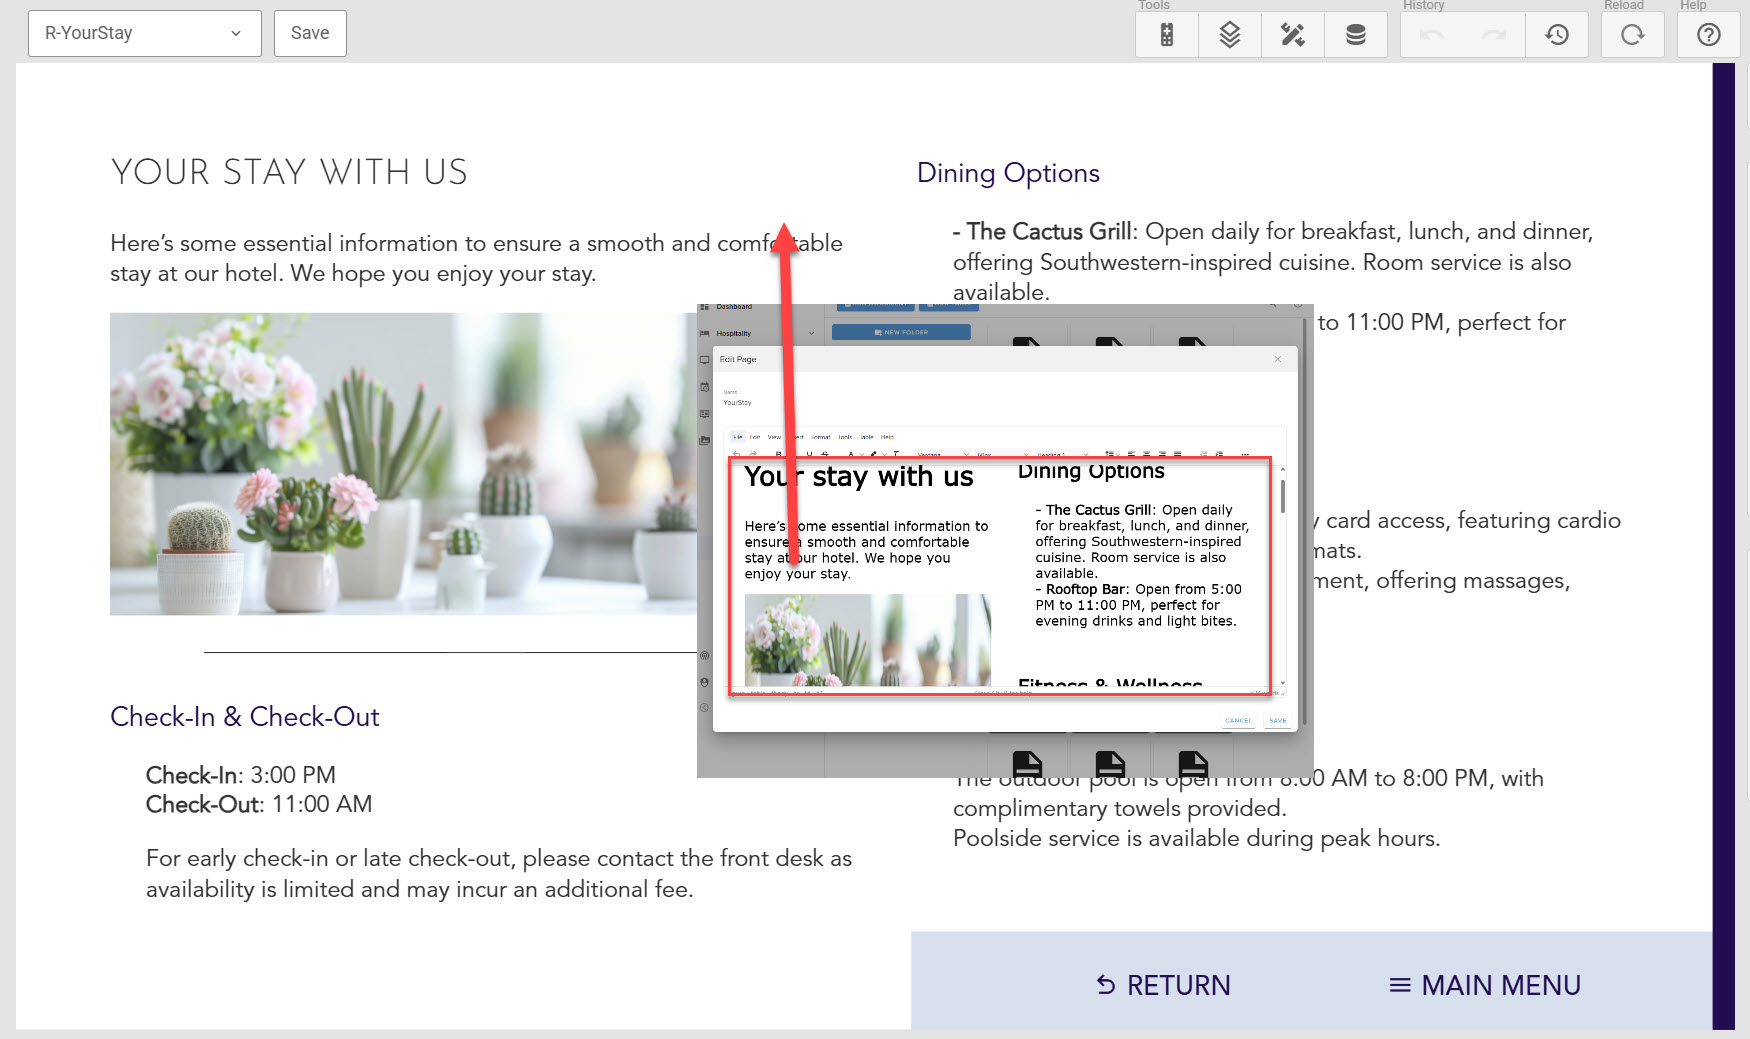
Task: Open the layers tool
Action: [1229, 35]
